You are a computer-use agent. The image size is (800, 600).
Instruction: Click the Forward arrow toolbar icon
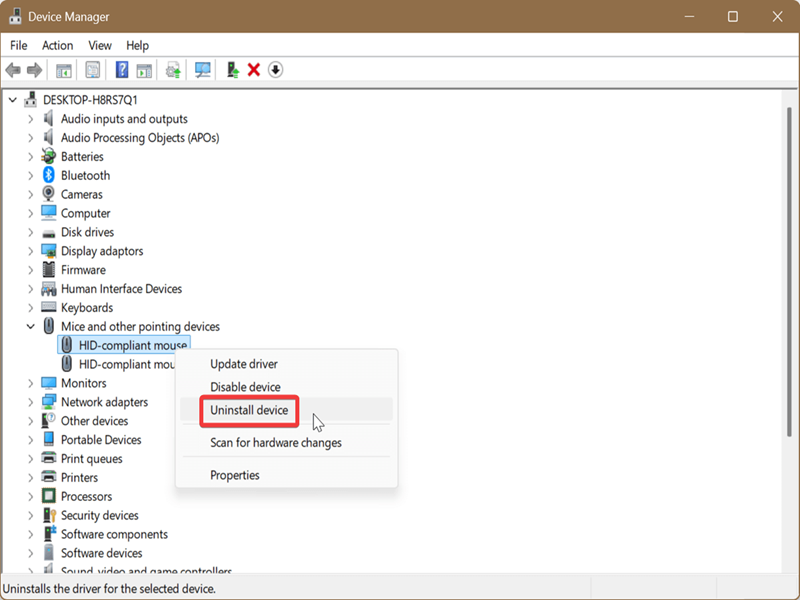pos(35,70)
